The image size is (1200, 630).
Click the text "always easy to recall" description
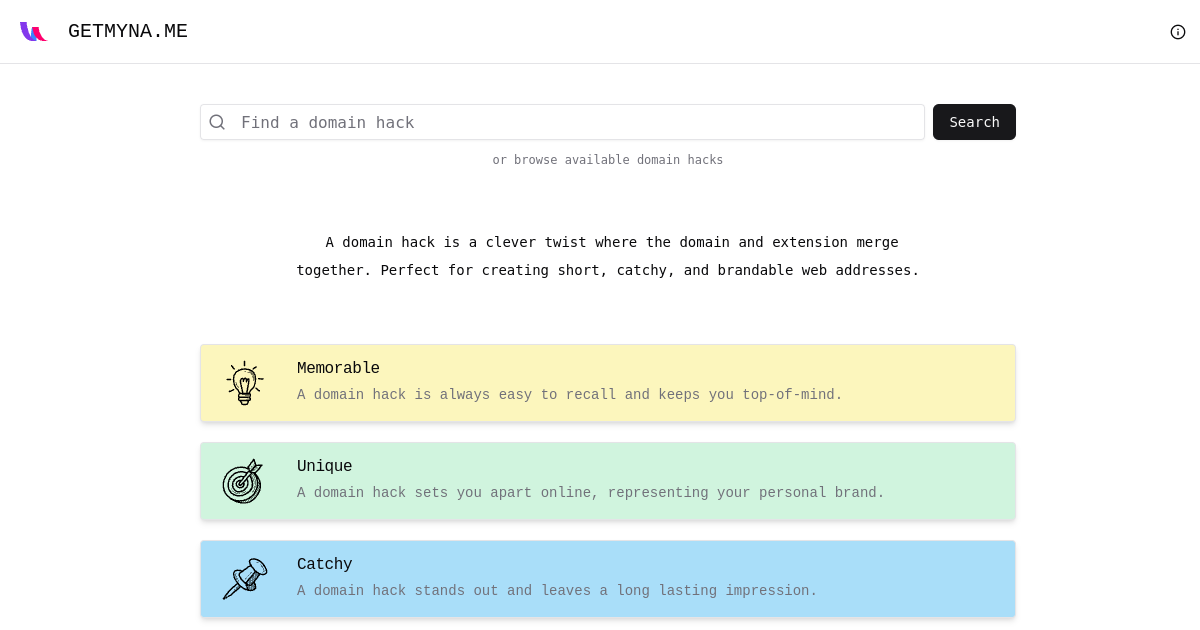[x=527, y=395]
